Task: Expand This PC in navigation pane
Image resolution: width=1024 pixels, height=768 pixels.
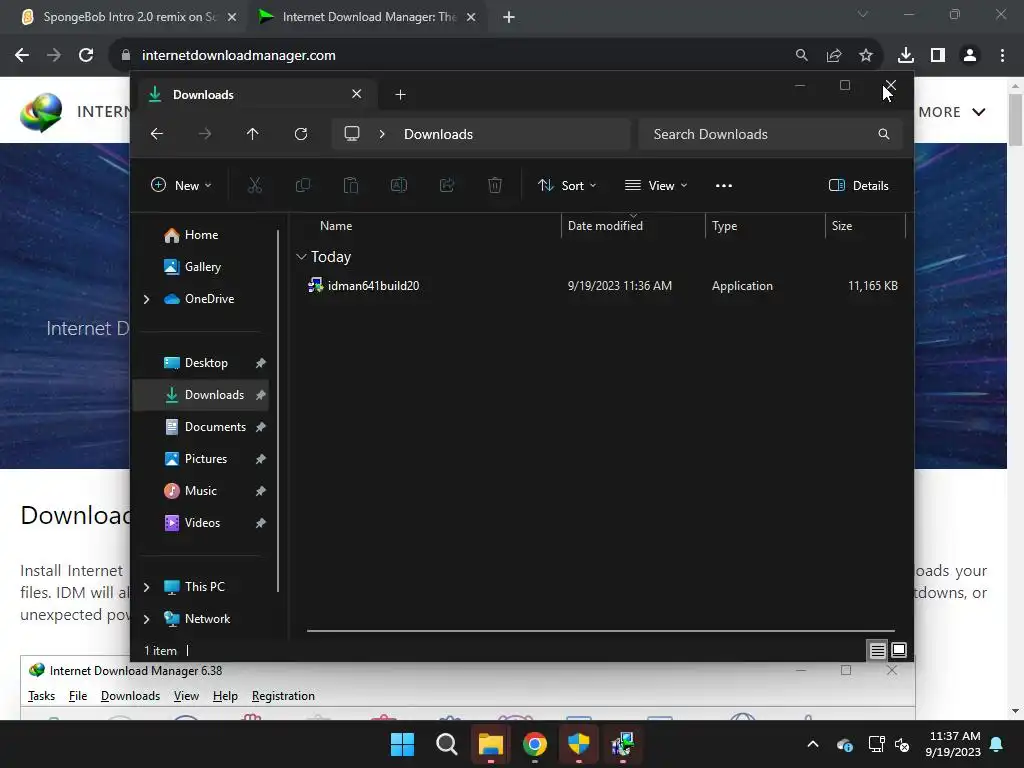Action: (x=146, y=587)
